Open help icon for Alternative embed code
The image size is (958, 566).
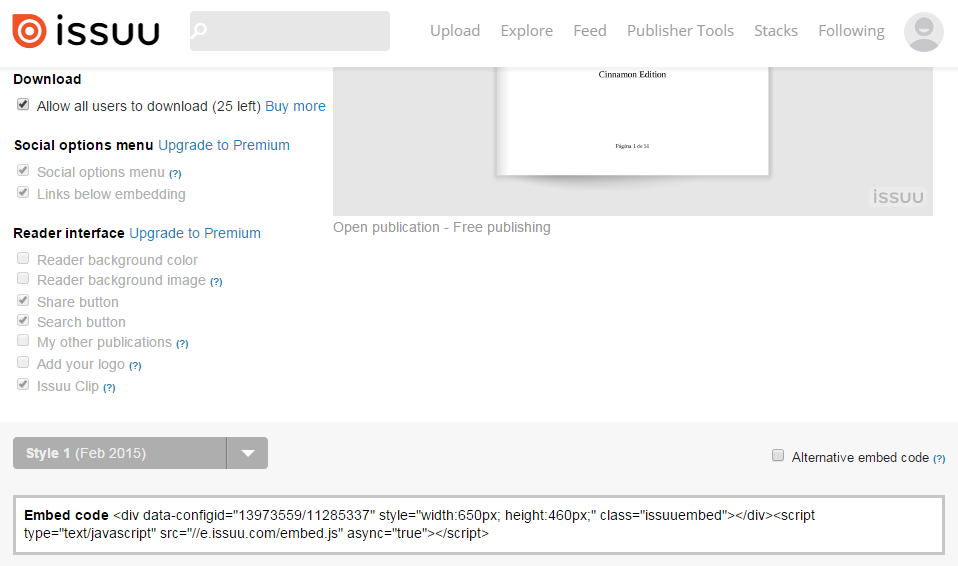pos(939,458)
